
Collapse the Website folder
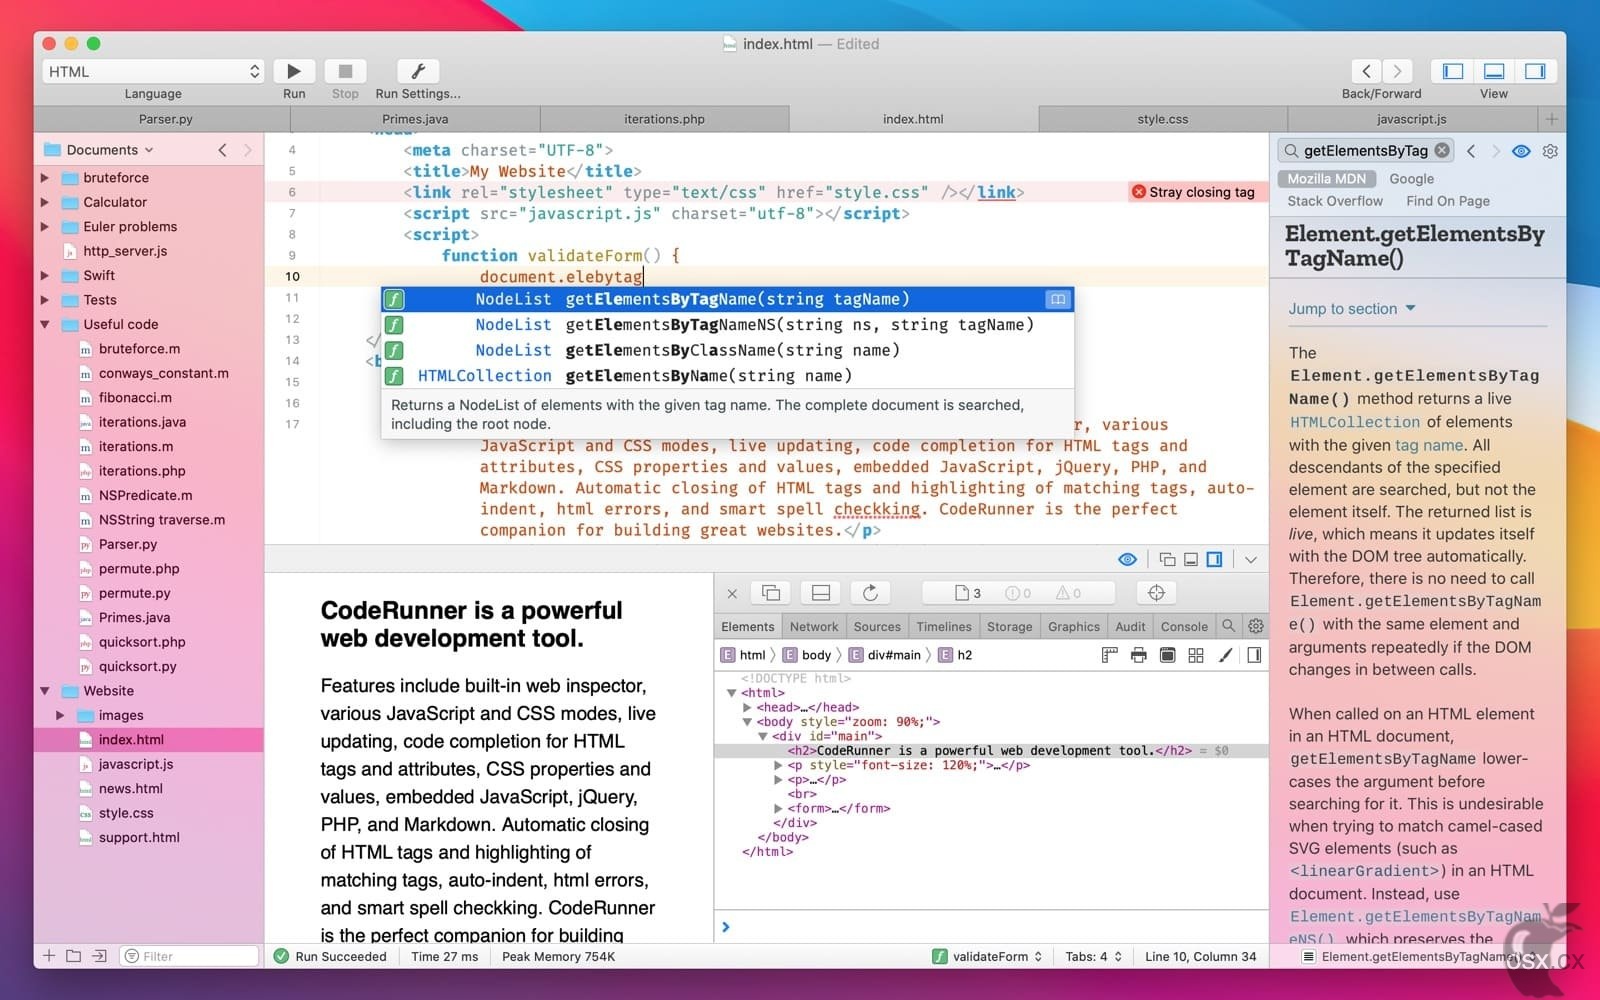point(45,691)
